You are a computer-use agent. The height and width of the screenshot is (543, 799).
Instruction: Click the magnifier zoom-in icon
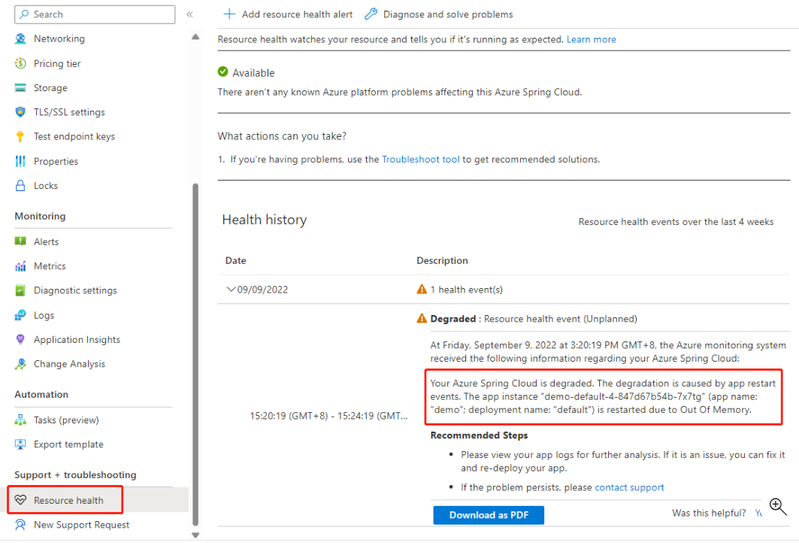778,506
